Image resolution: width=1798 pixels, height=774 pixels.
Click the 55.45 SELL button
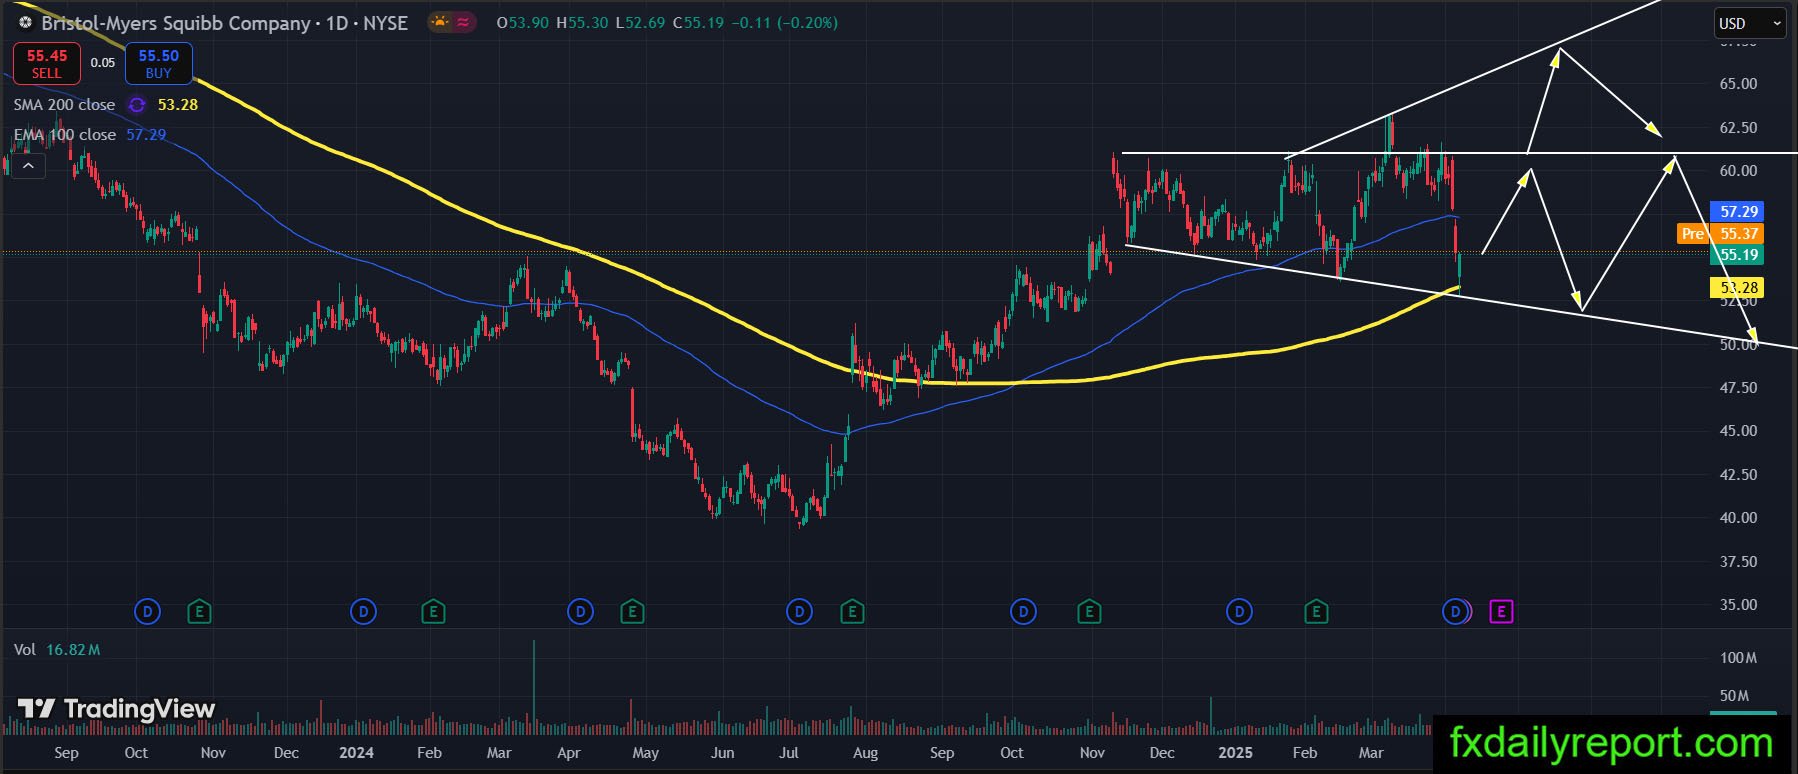(46, 63)
